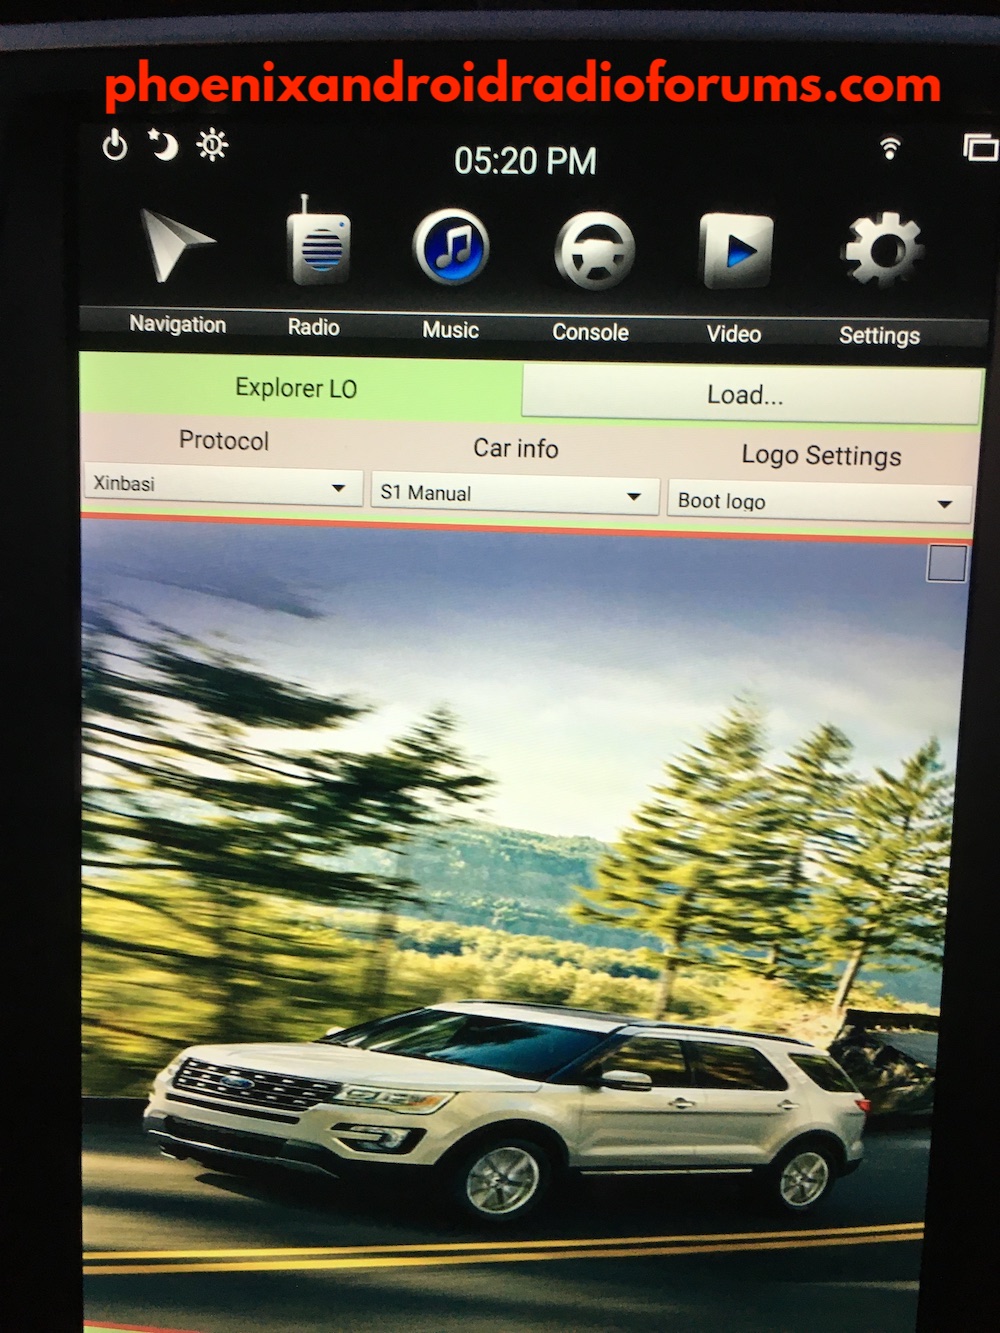Select the Settings label

point(879,336)
